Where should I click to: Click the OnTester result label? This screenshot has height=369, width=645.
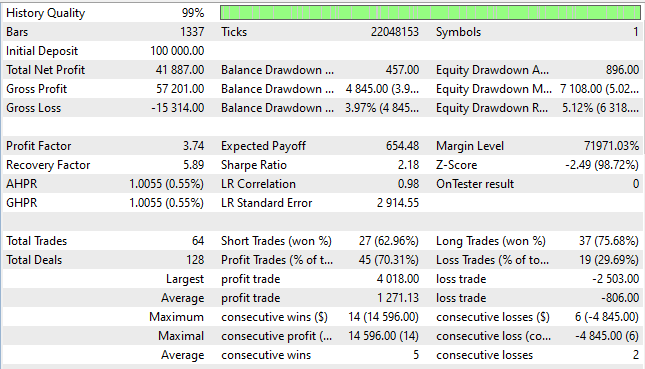pos(475,183)
